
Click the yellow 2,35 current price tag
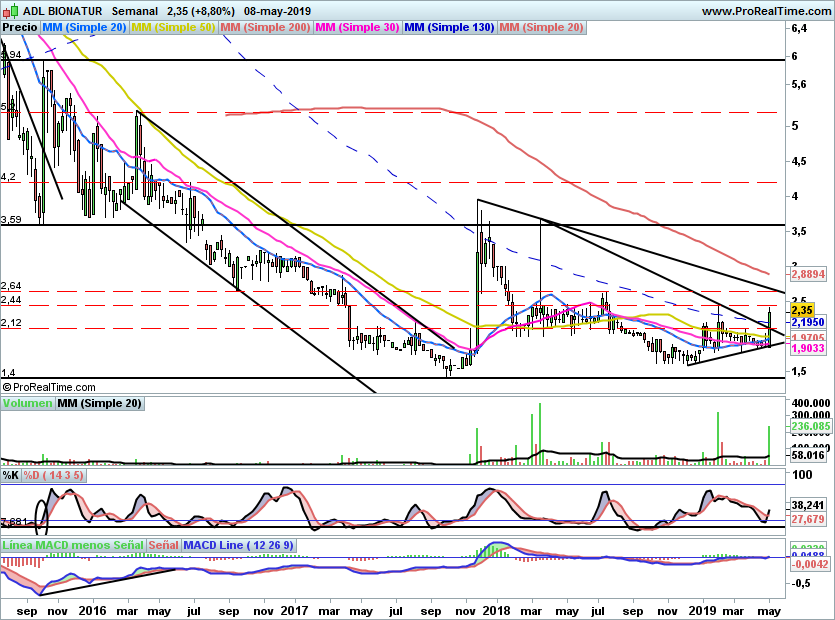(x=801, y=310)
